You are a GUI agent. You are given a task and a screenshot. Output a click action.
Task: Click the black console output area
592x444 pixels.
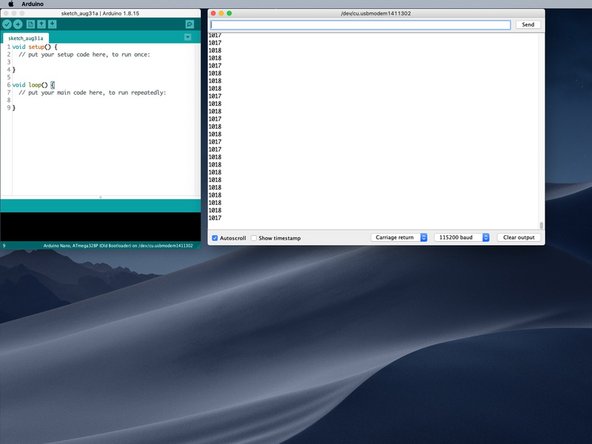coord(100,227)
